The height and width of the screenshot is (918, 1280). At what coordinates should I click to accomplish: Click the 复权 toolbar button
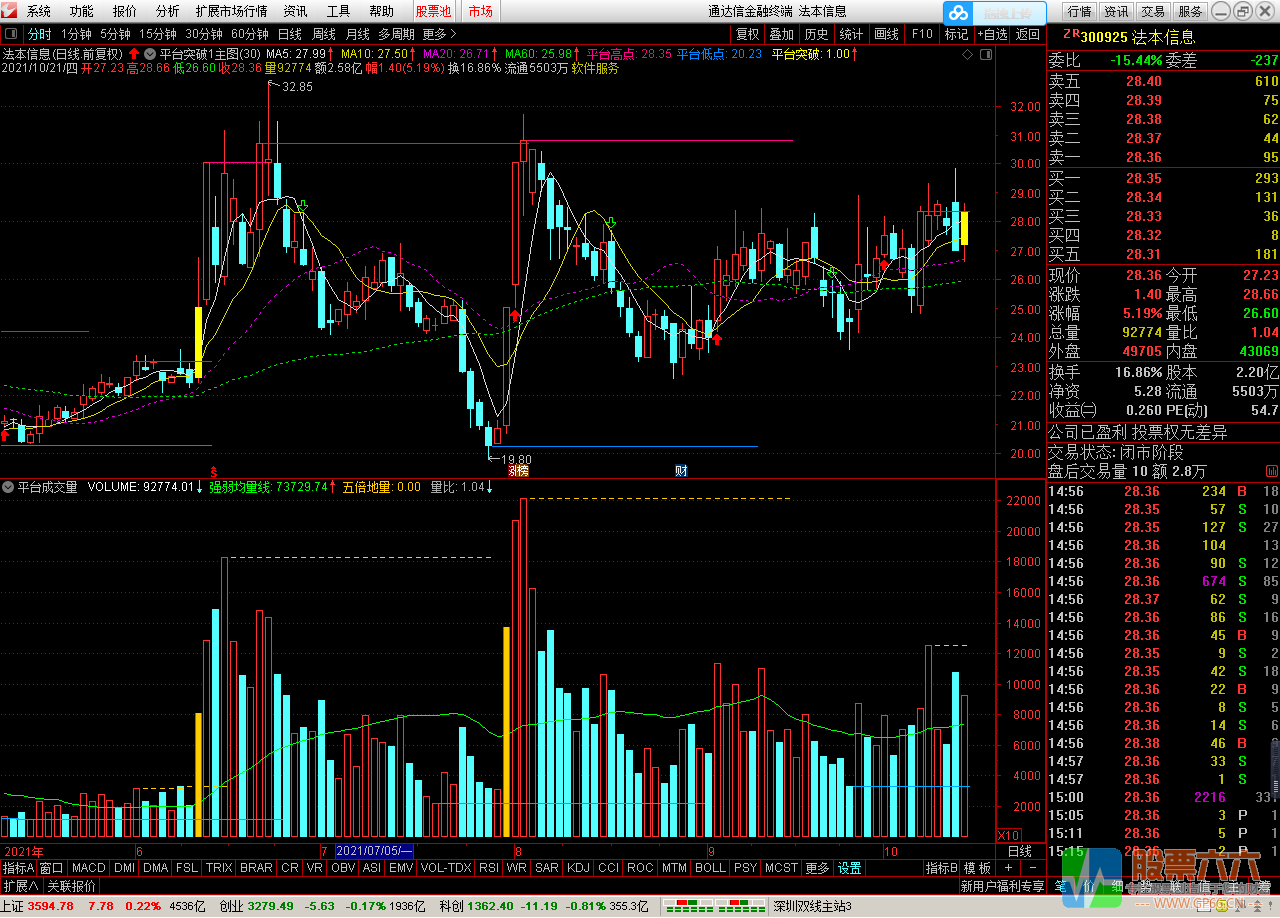[x=748, y=34]
